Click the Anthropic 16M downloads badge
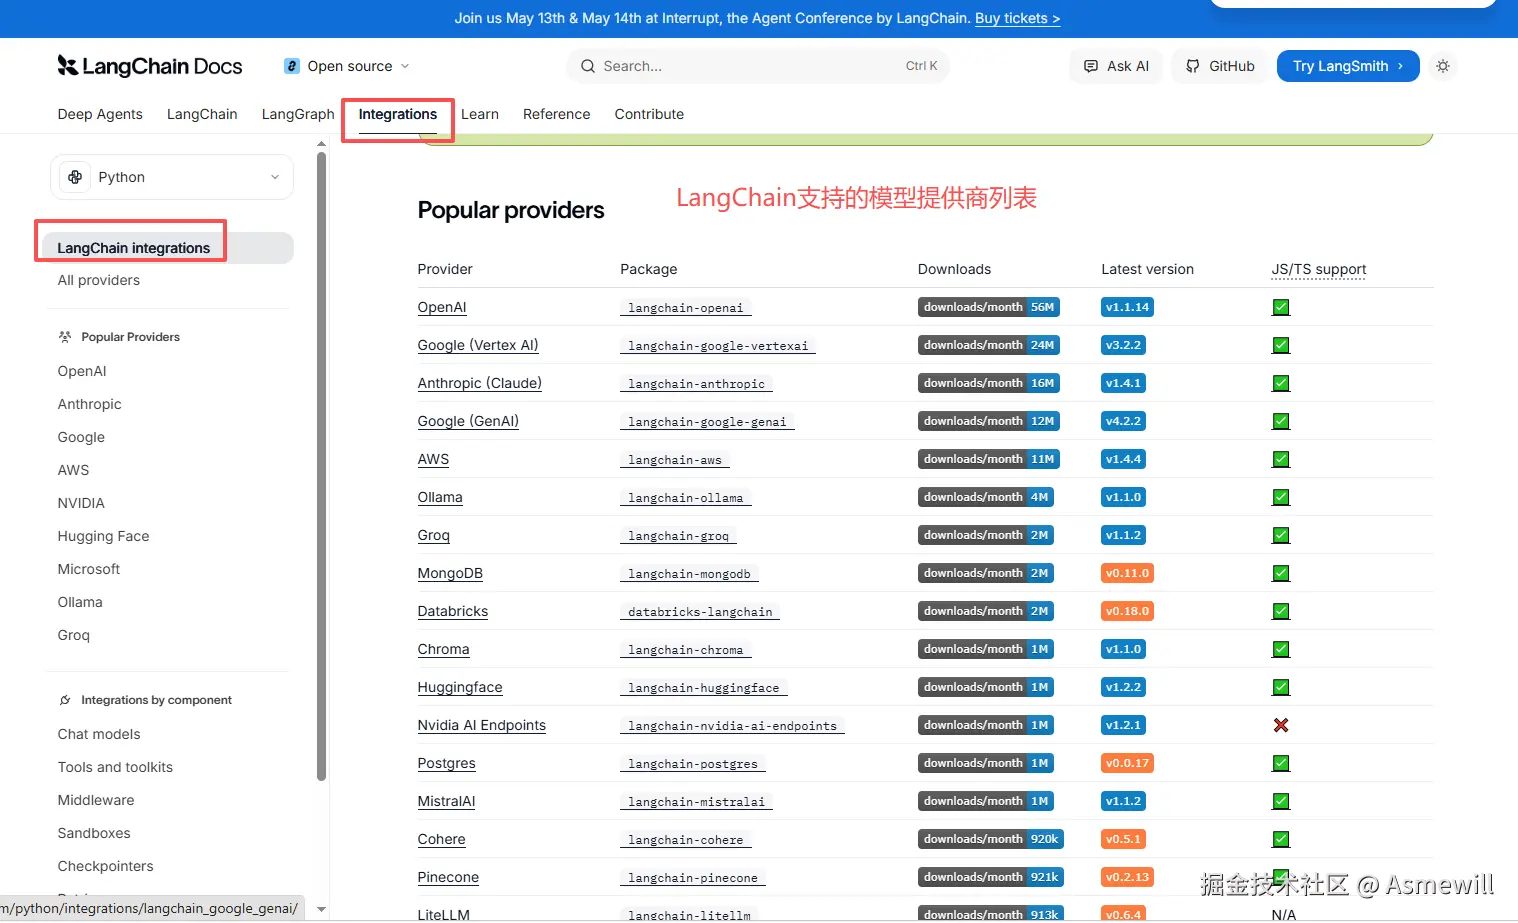Viewport: 1518px width, 923px height. (988, 383)
